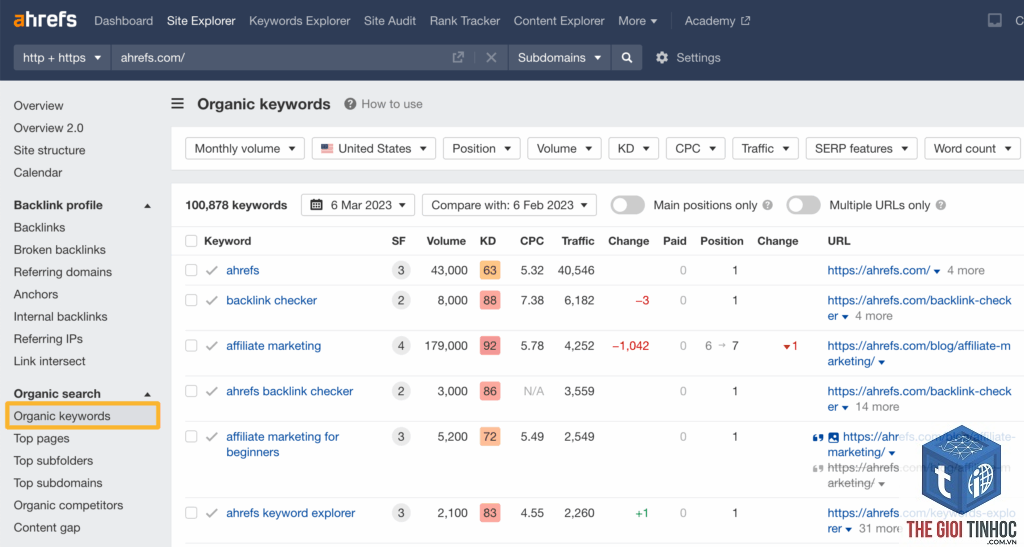Open Rank Tracker tab
Image resolution: width=1024 pixels, height=547 pixels.
[465, 21]
